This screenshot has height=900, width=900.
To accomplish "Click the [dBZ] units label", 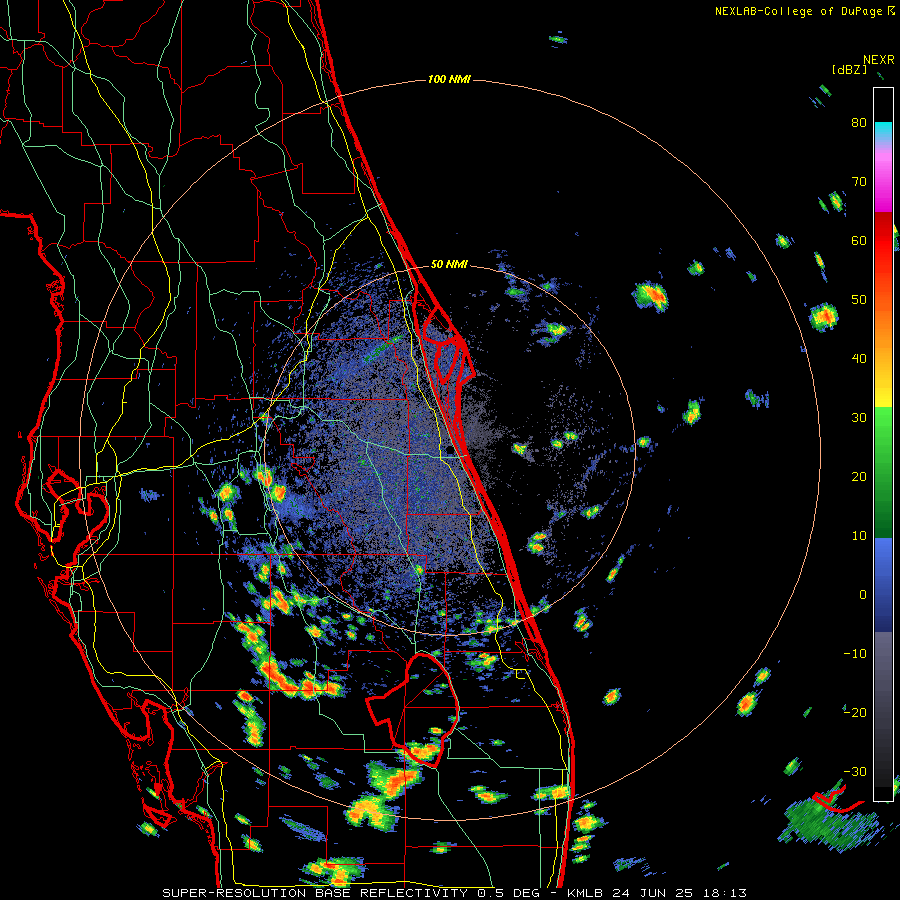I will click(x=849, y=70).
